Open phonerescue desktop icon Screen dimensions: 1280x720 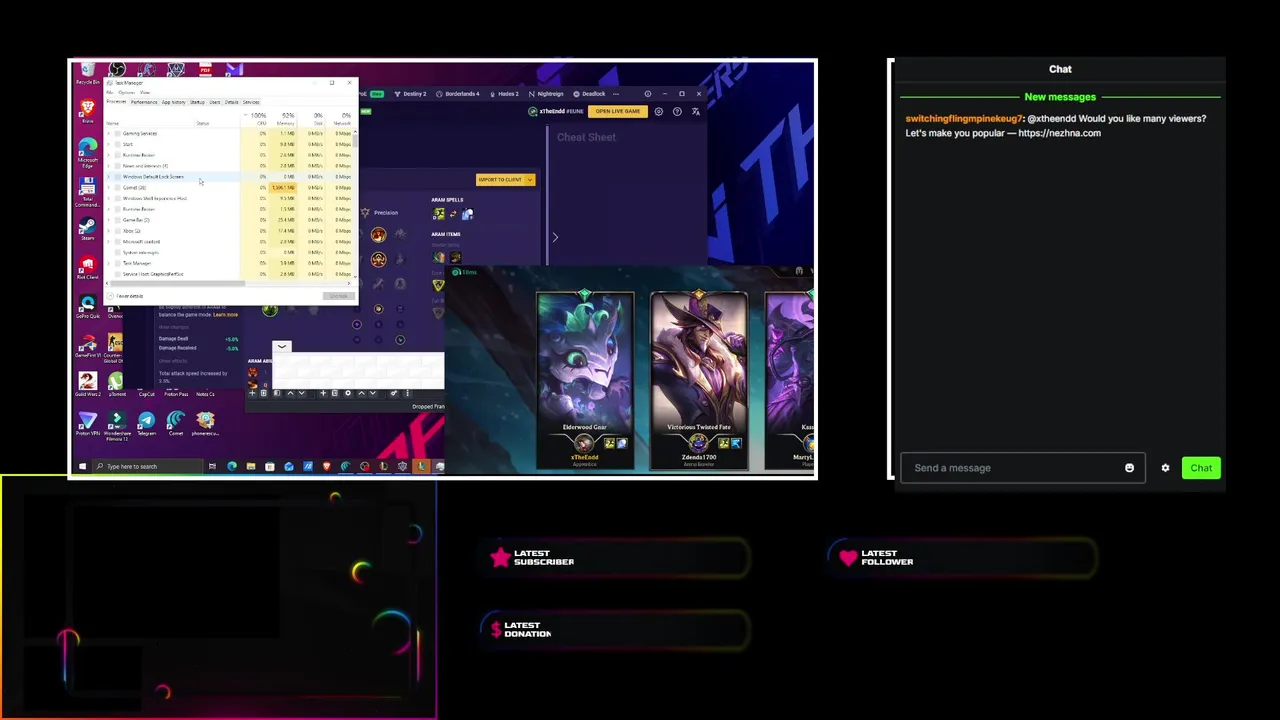205,423
